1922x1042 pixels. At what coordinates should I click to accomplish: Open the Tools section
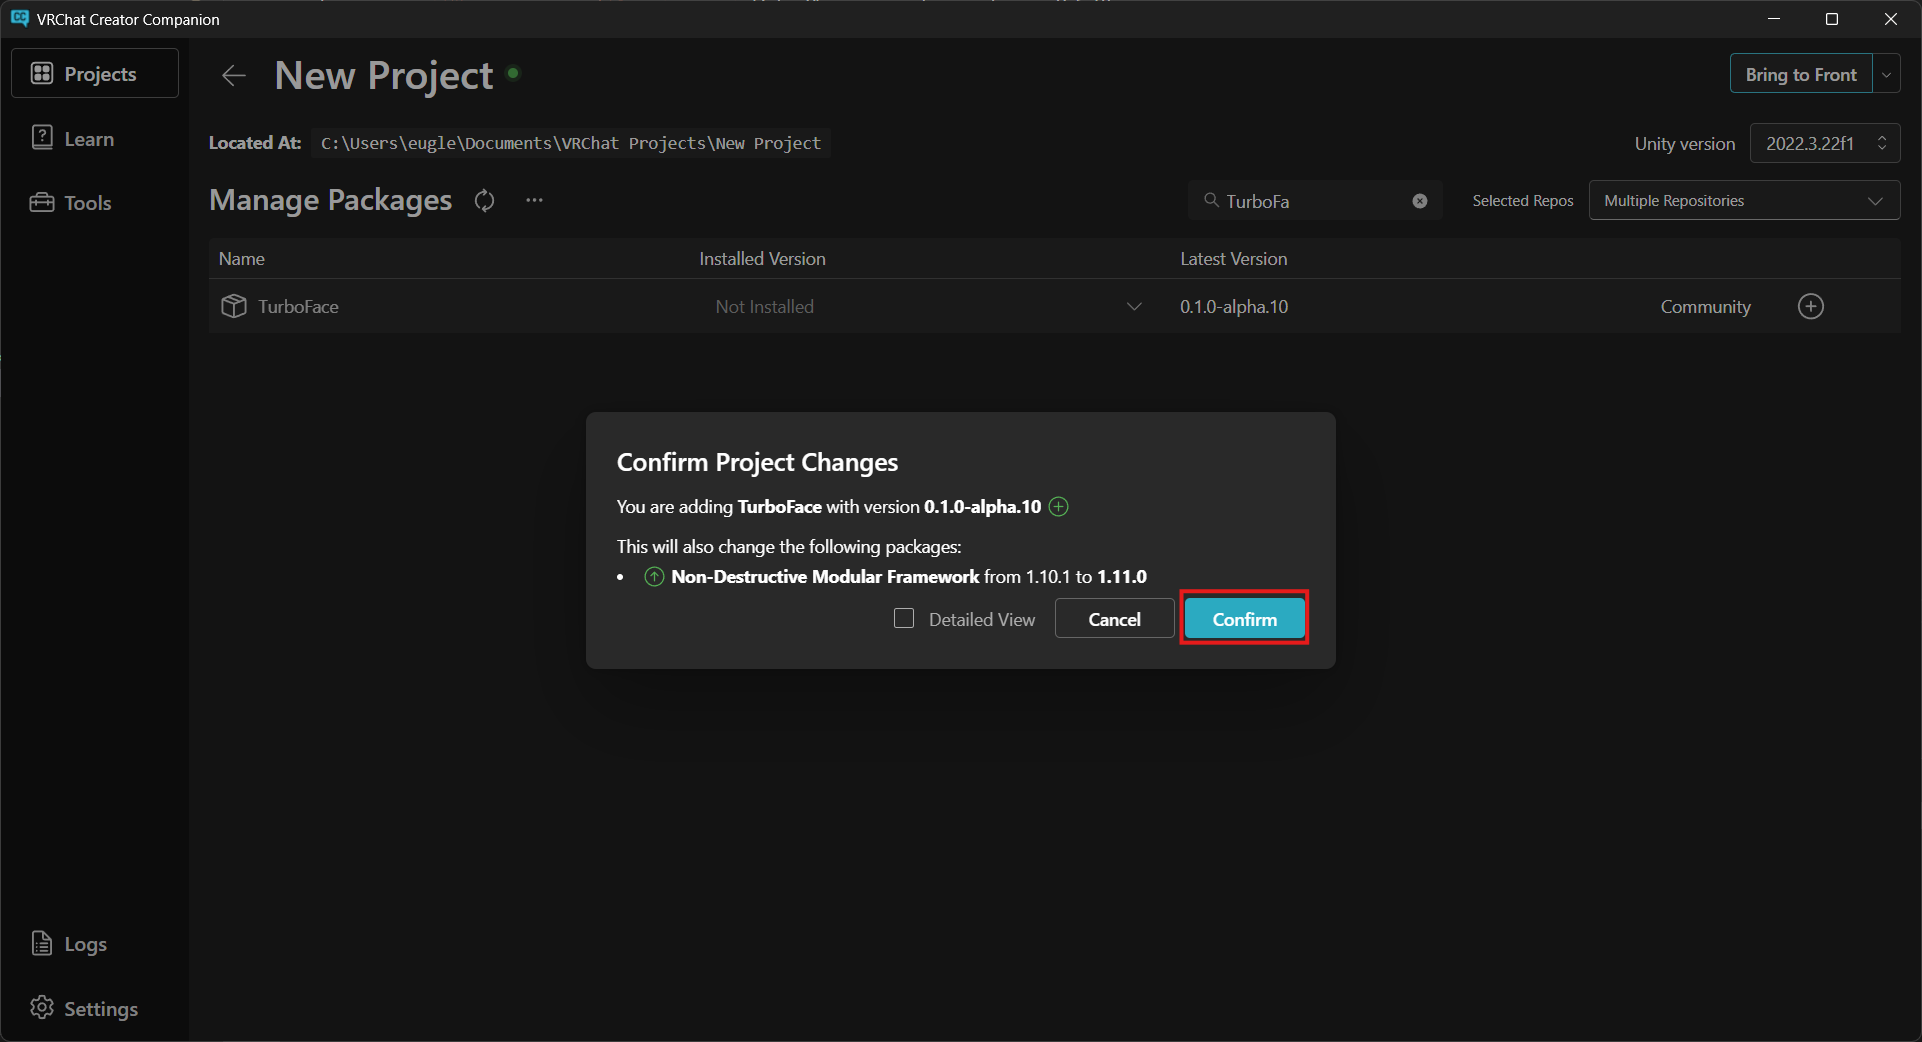tap(71, 203)
